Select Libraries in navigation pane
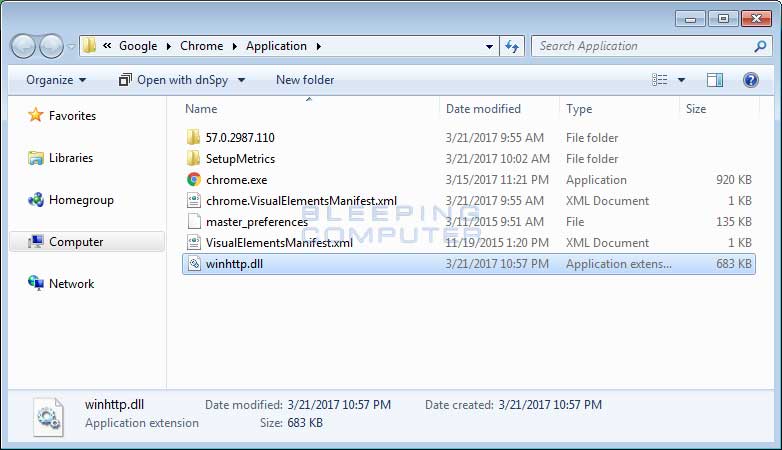This screenshot has height=450, width=782. click(x=71, y=158)
